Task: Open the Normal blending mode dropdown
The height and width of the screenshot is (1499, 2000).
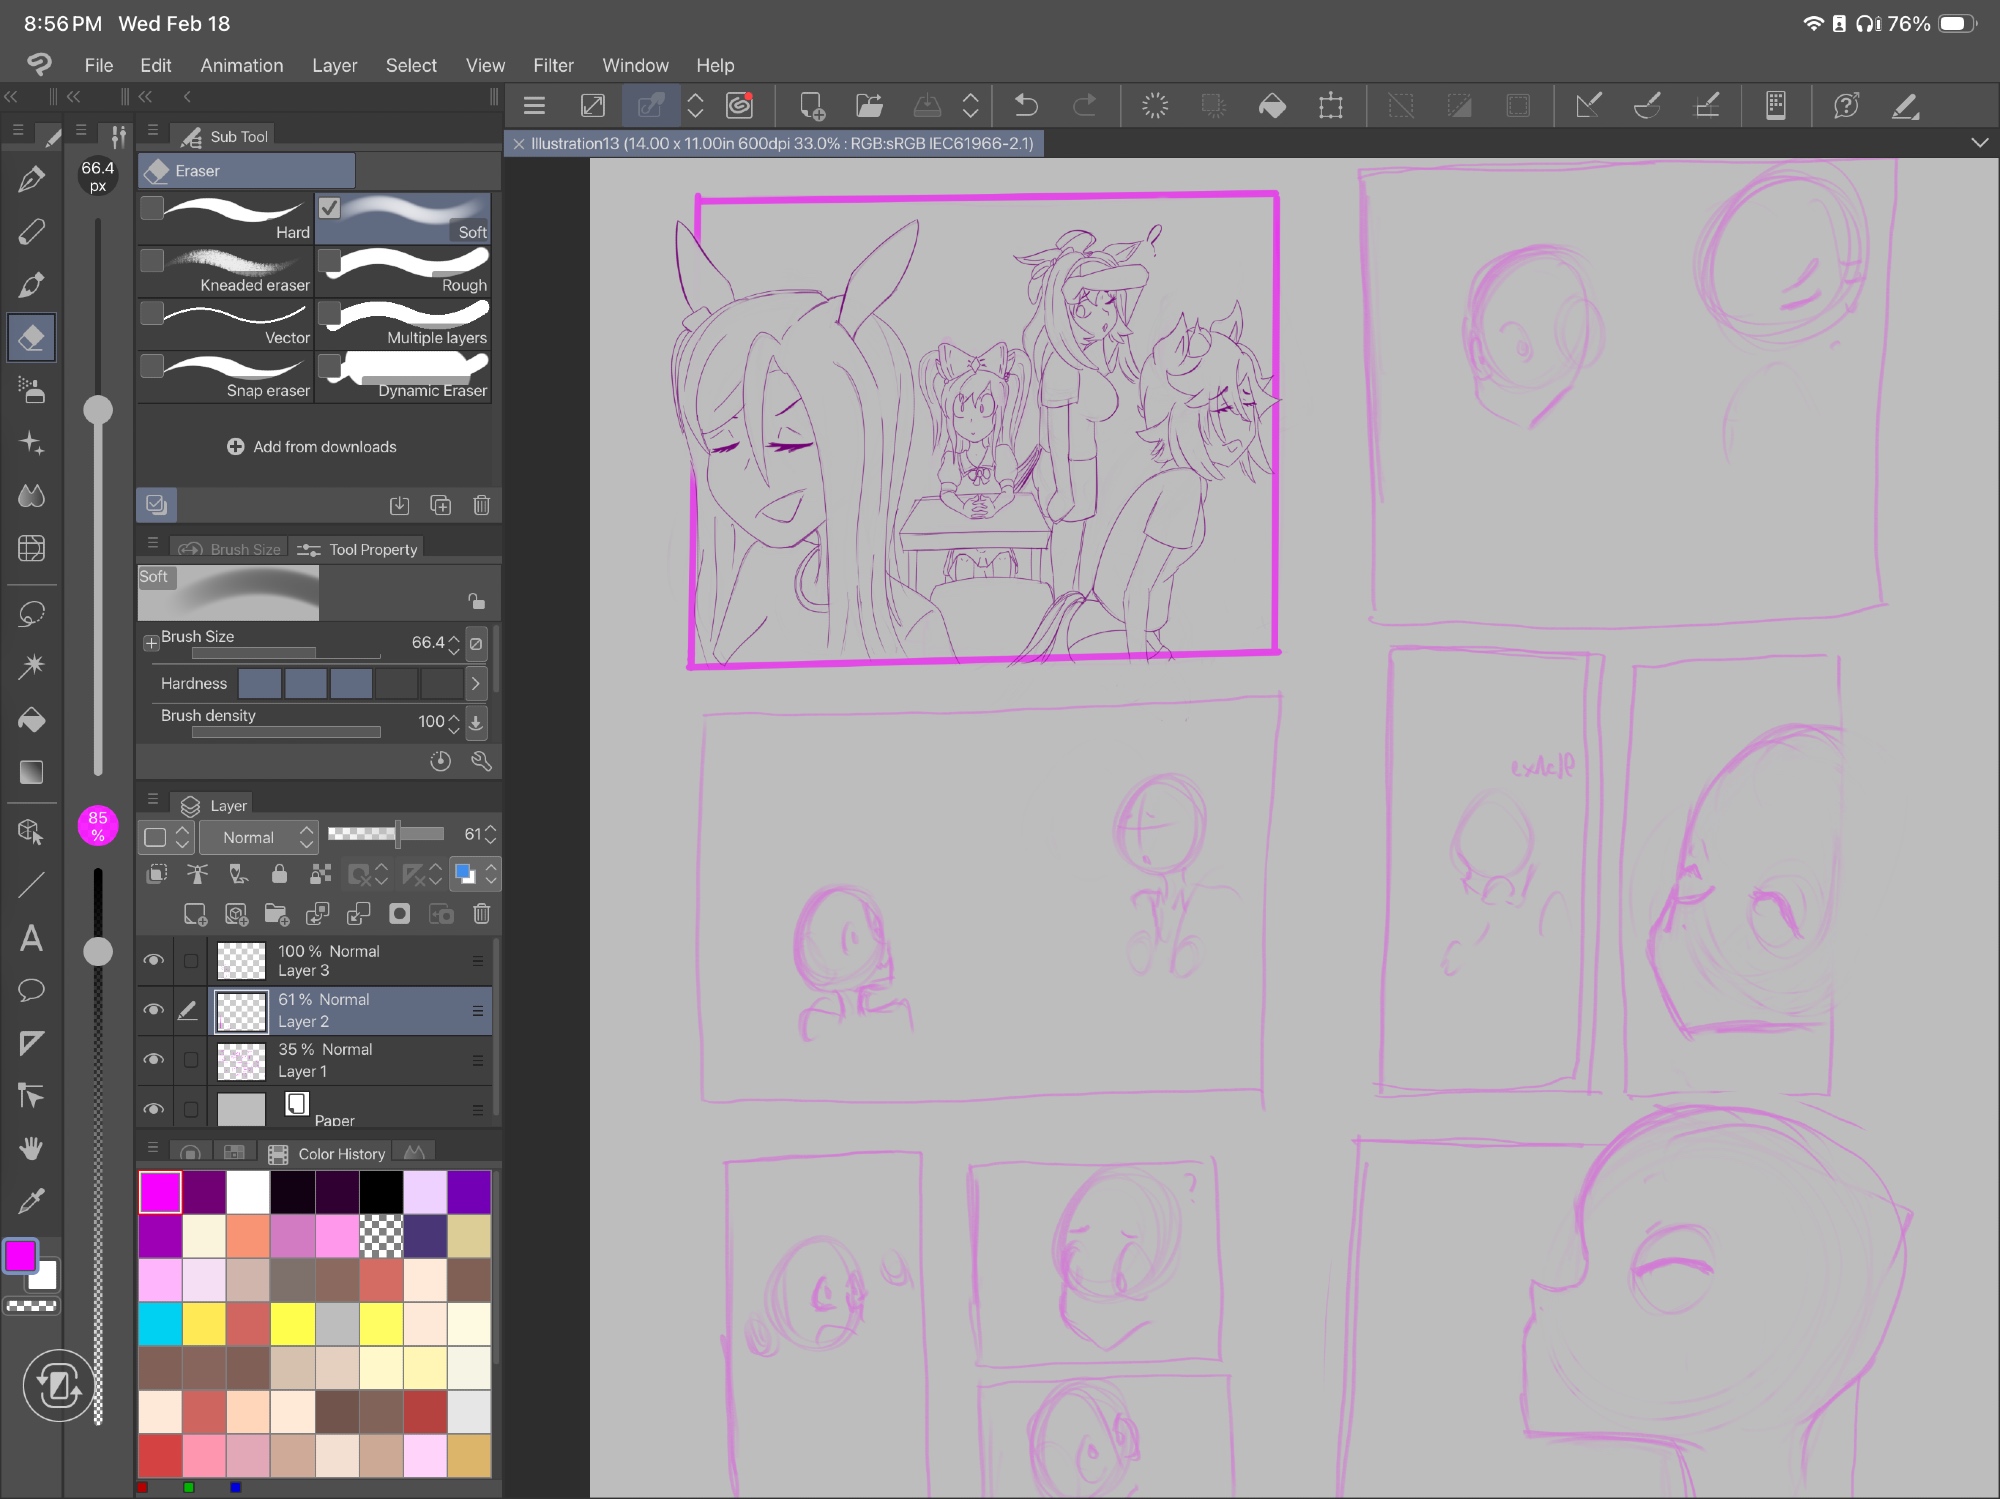Action: [258, 837]
